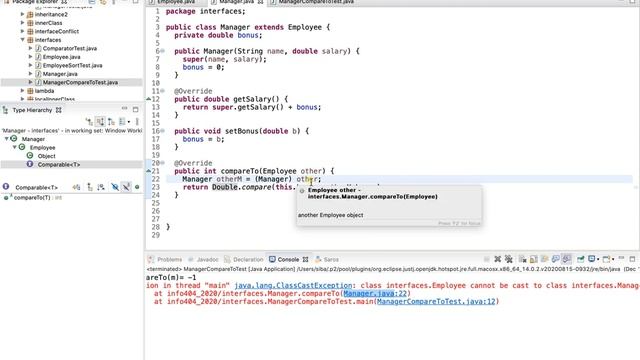
Task: Show the subtype hierarchy view
Action: click(111, 122)
